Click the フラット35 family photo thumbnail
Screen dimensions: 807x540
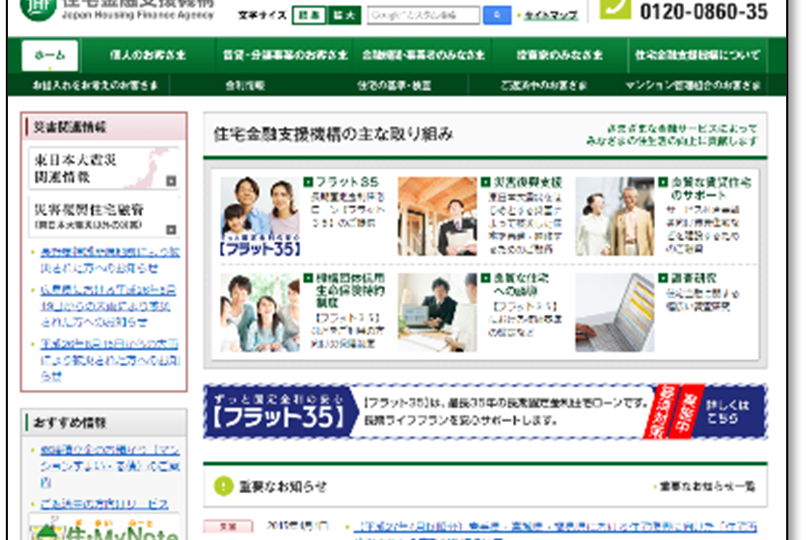pyautogui.click(x=260, y=217)
